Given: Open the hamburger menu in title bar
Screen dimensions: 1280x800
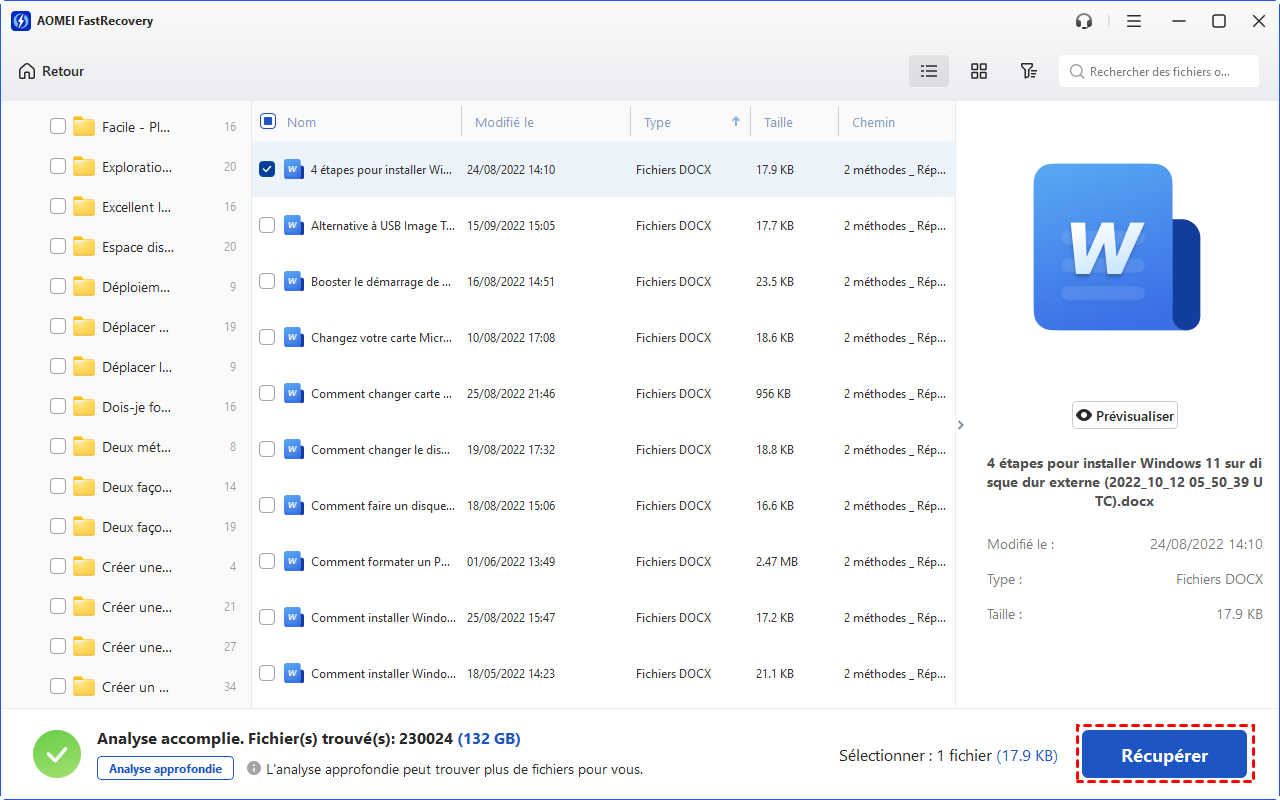Looking at the screenshot, I should click(x=1134, y=21).
